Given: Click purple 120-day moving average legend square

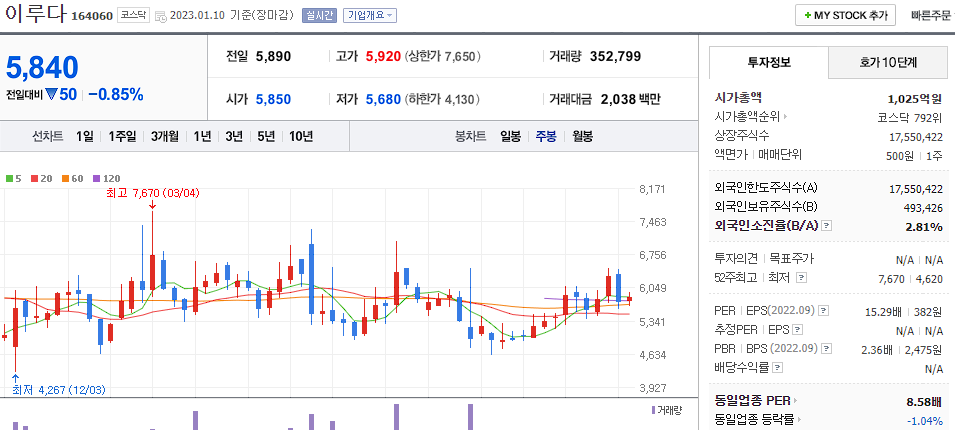Looking at the screenshot, I should 96,178.
